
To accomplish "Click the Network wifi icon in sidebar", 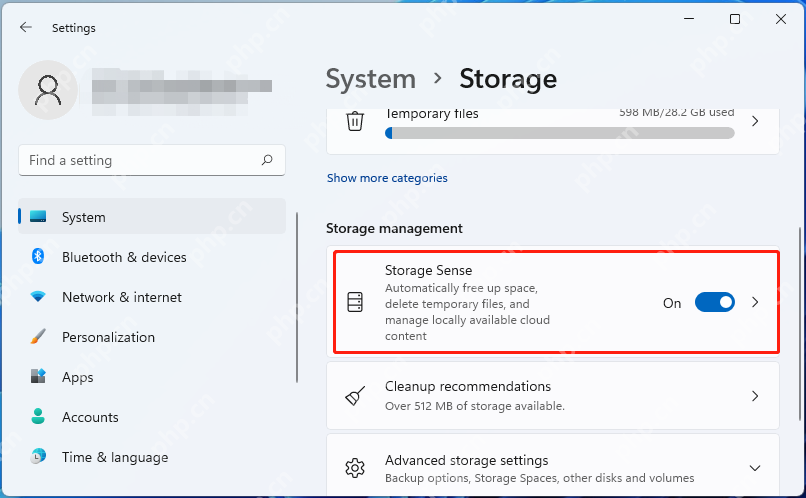I will (x=38, y=297).
